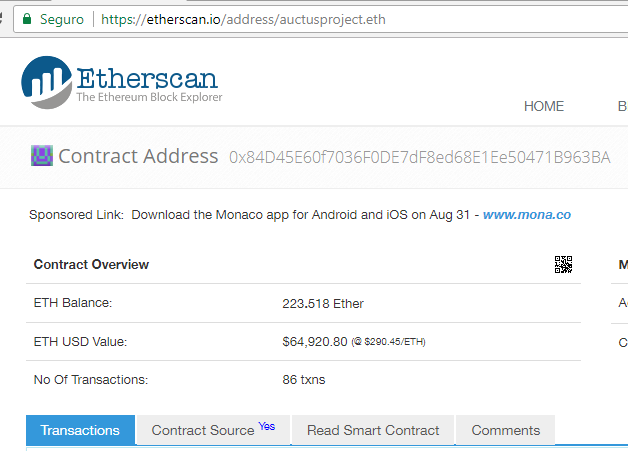Click the $64,920.80 USD value

click(x=315, y=342)
